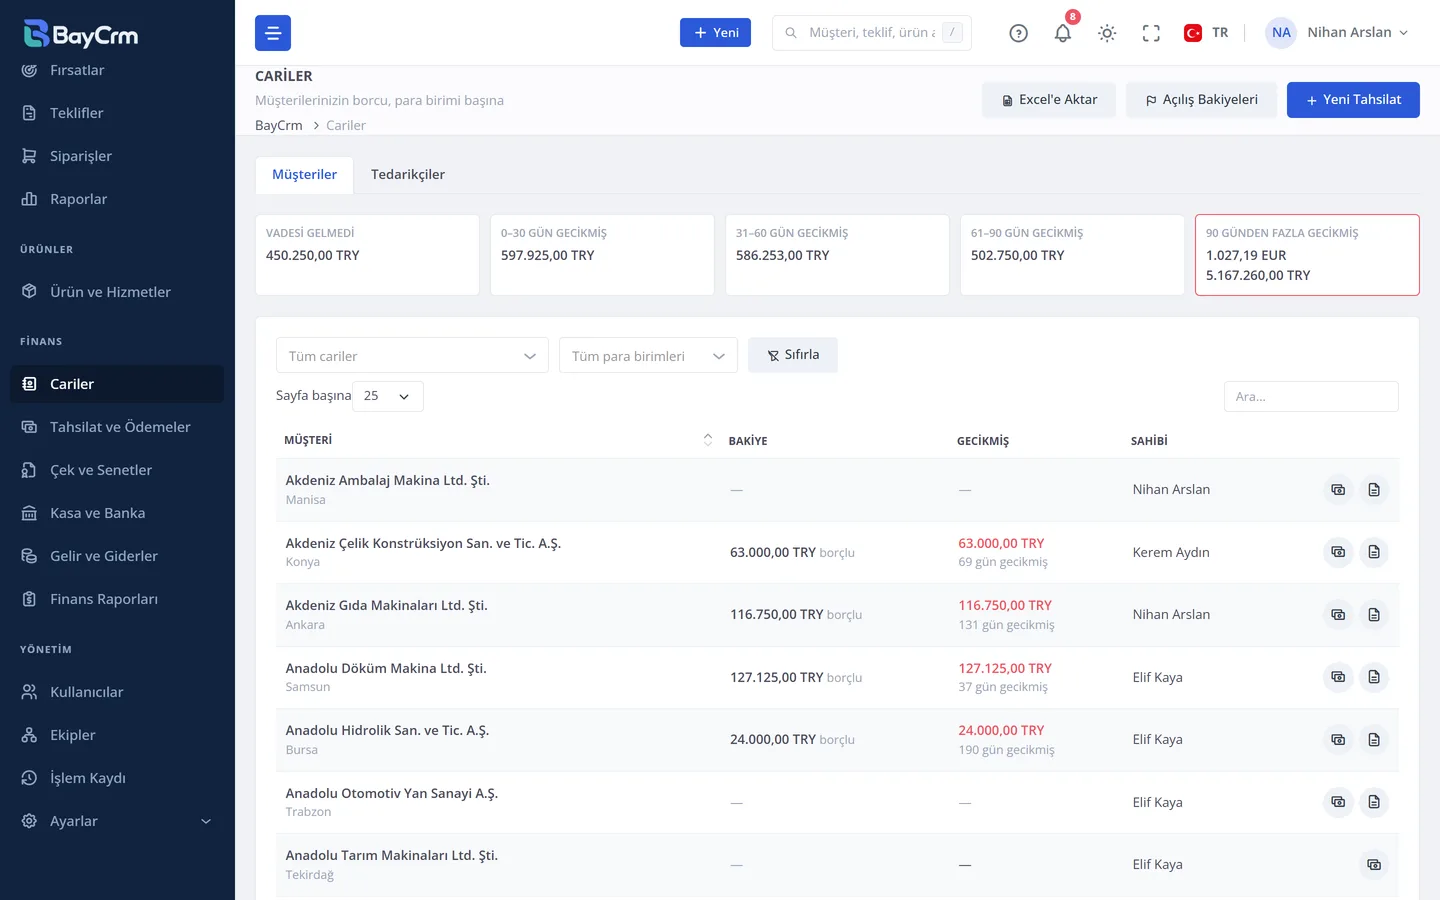Image resolution: width=1440 pixels, height=900 pixels.
Task: Click the BayCrm logo
Action: point(81,34)
